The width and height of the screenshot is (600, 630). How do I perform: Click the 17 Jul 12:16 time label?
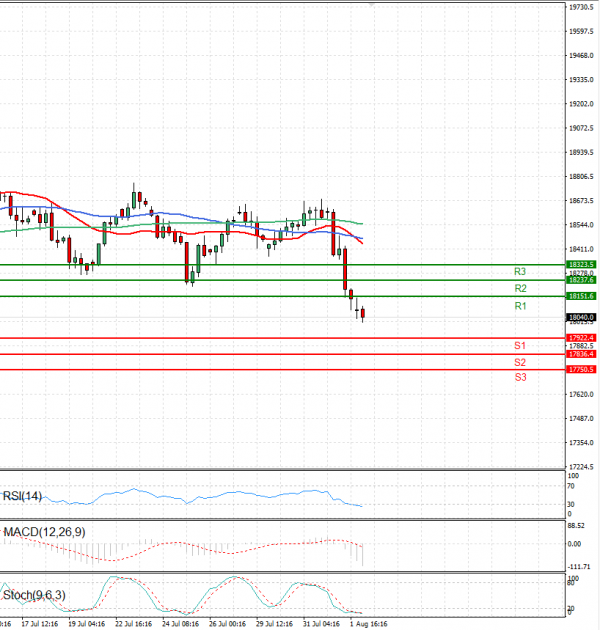pos(39,624)
